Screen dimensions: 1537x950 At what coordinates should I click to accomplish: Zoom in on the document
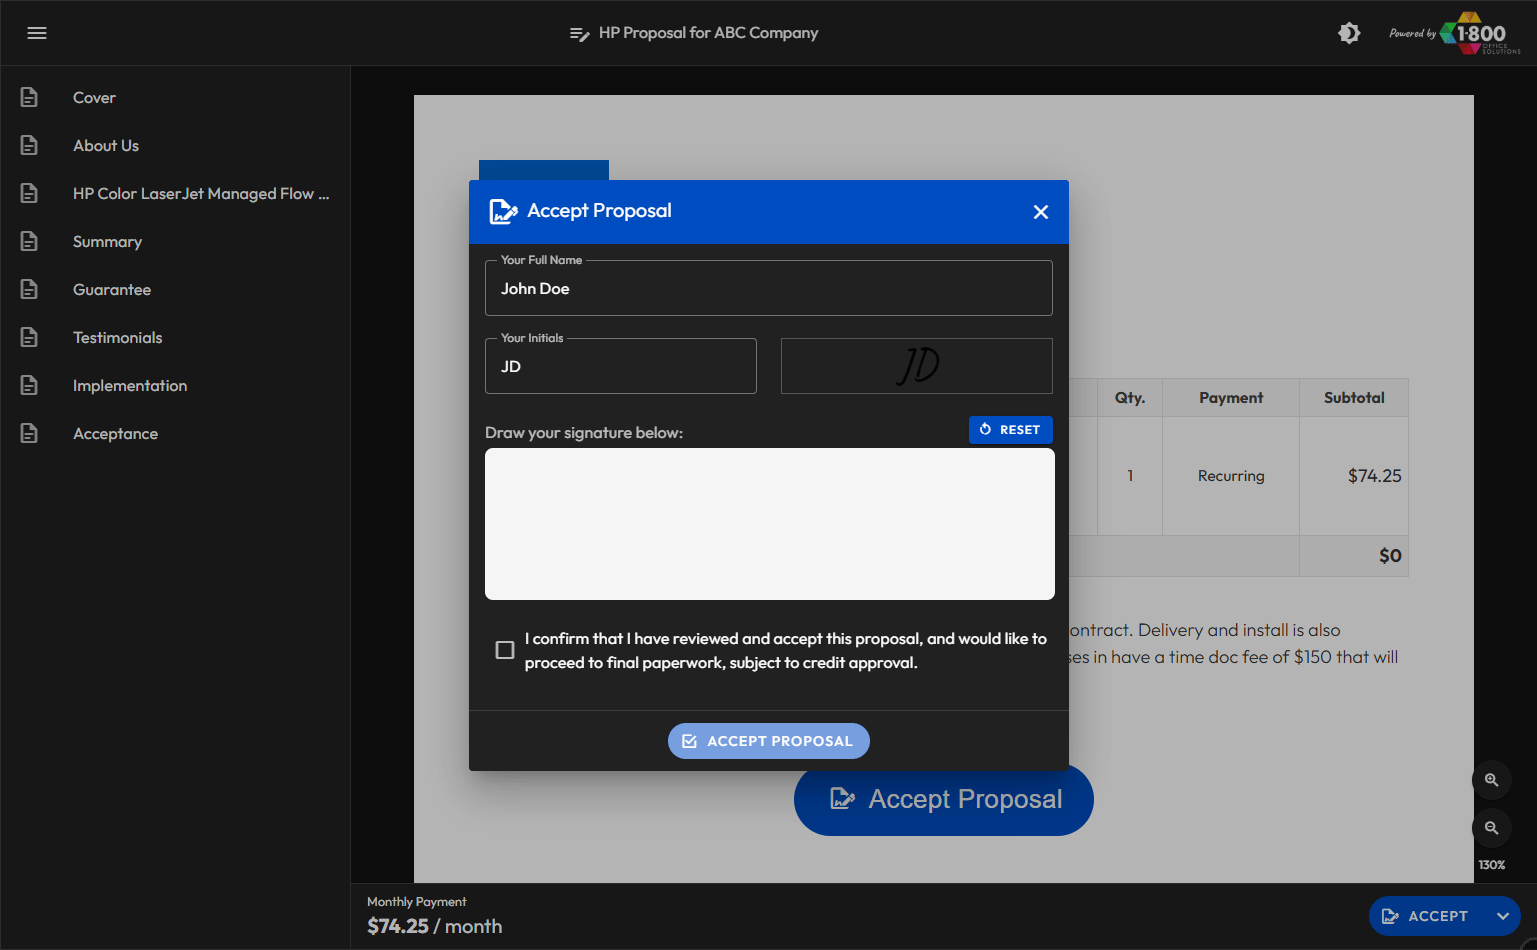pos(1491,780)
